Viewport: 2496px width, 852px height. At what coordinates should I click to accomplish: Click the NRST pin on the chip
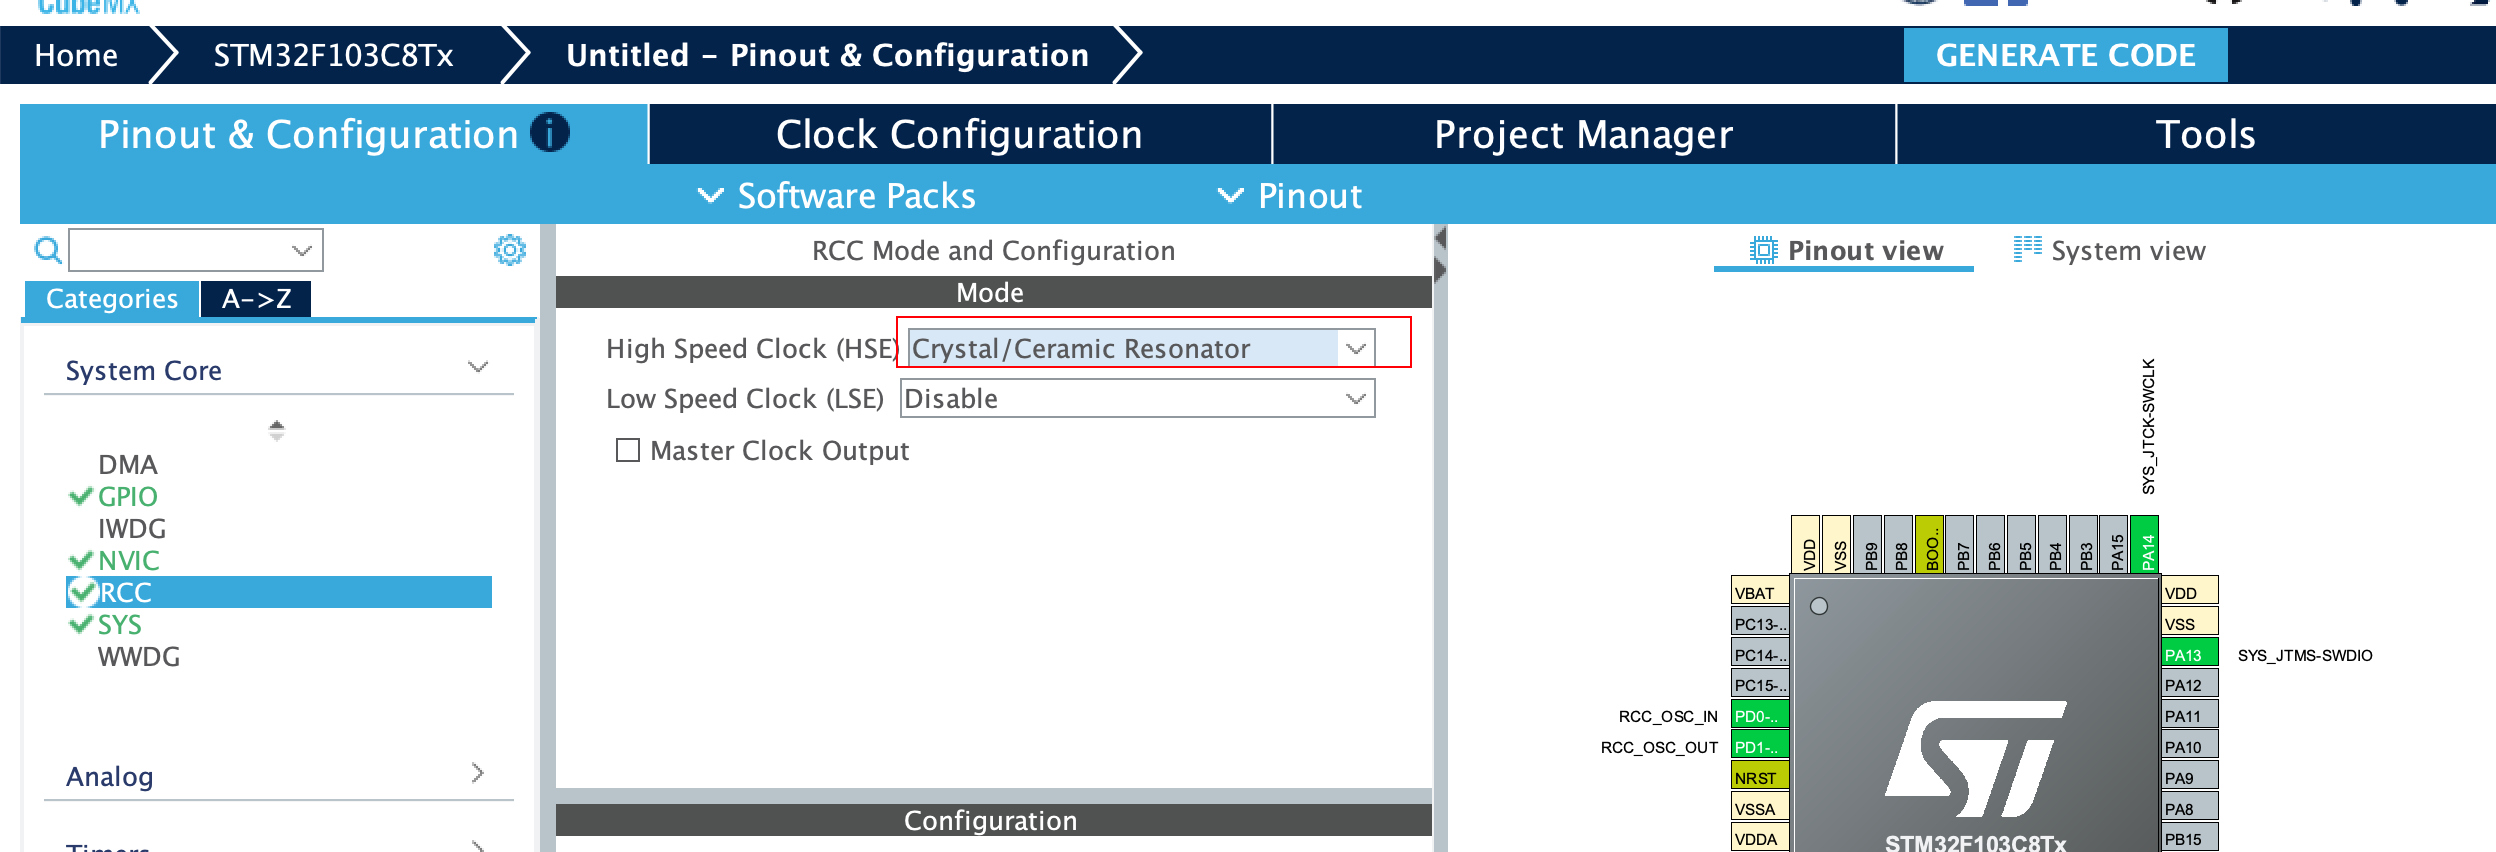click(1760, 777)
